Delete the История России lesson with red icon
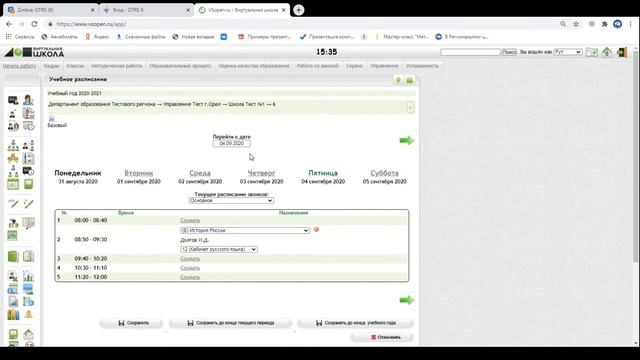This screenshot has height=360, width=640. point(316,230)
